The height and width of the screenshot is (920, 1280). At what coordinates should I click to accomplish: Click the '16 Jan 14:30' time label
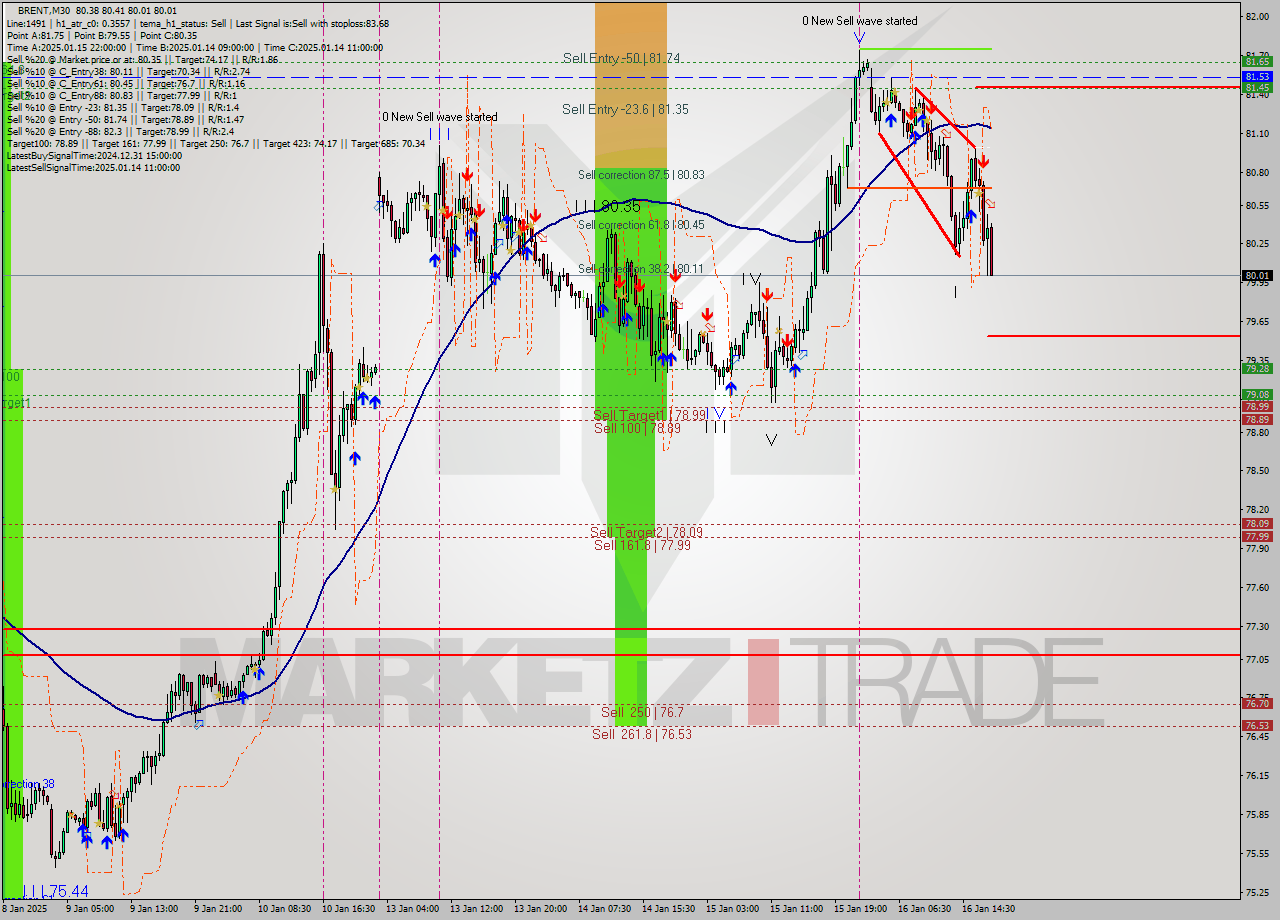point(989,909)
